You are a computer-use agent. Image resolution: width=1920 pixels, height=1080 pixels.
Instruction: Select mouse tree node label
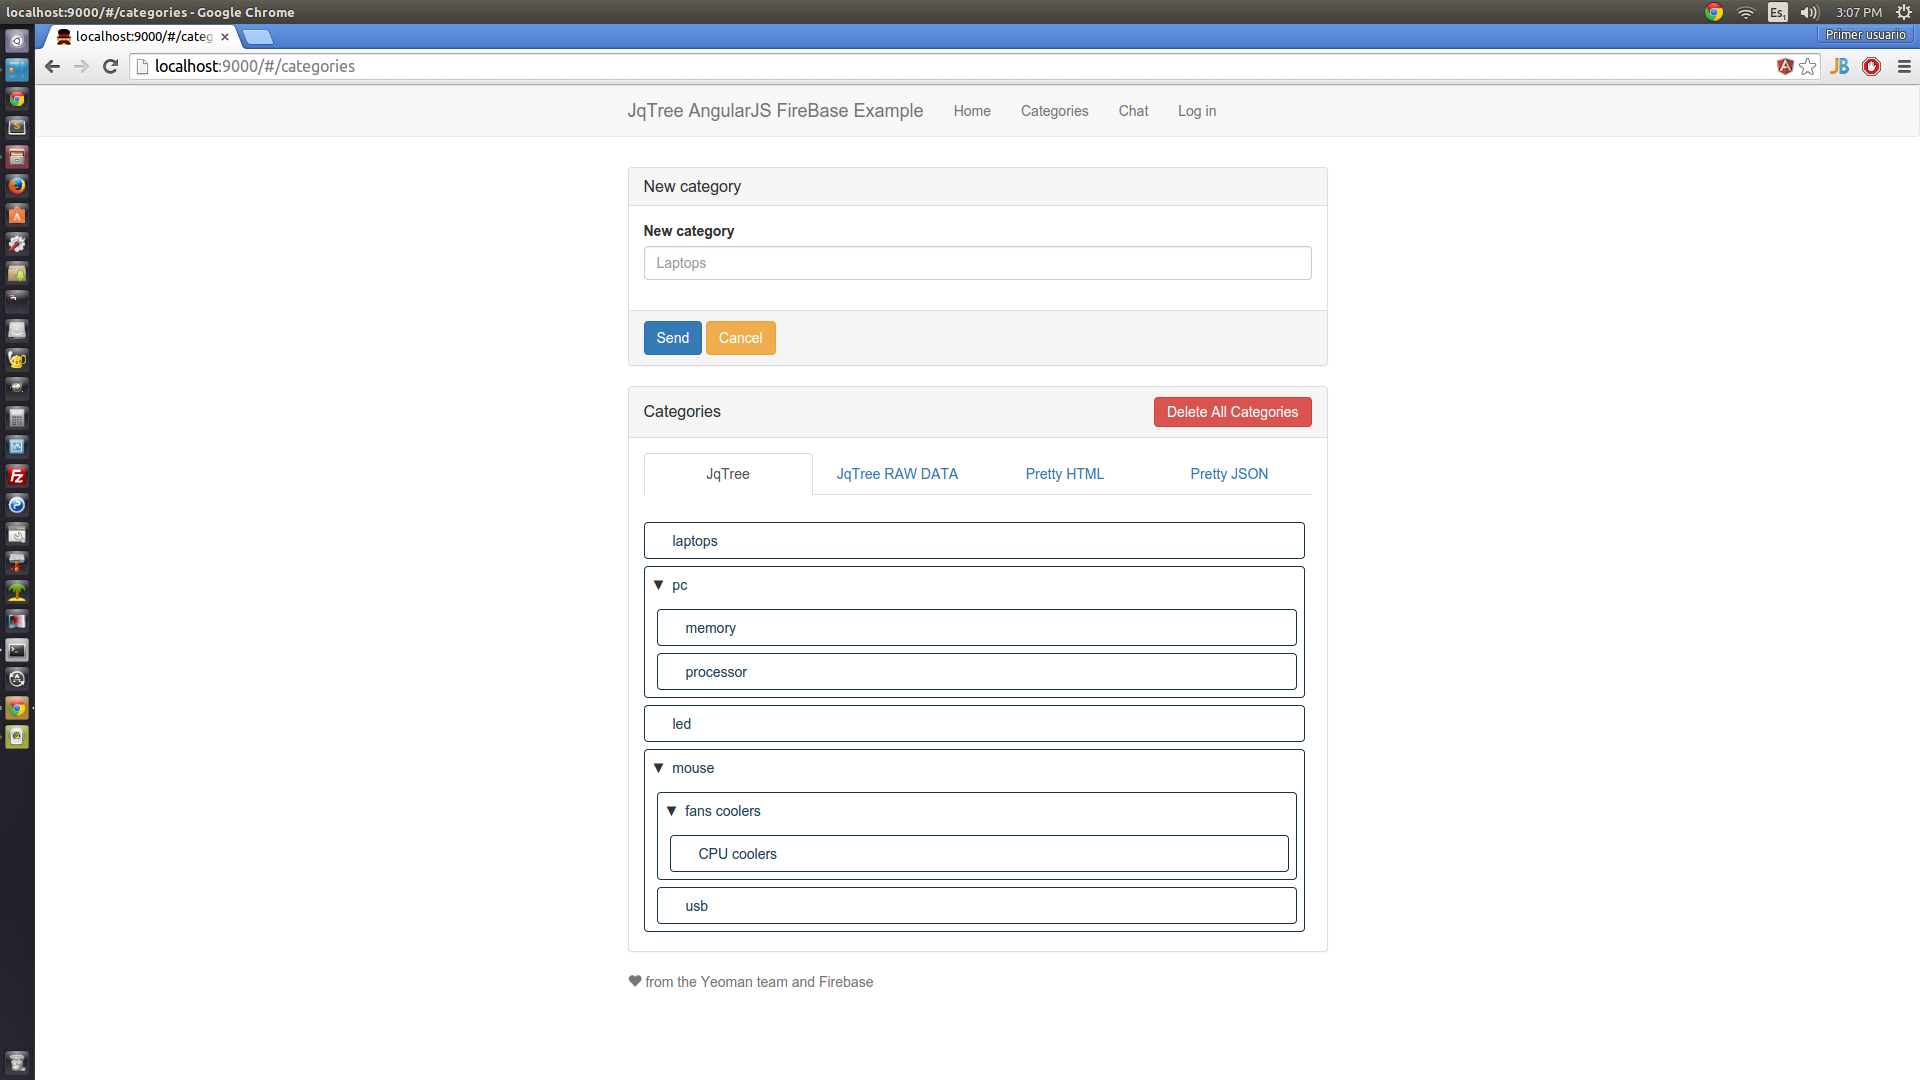click(693, 768)
